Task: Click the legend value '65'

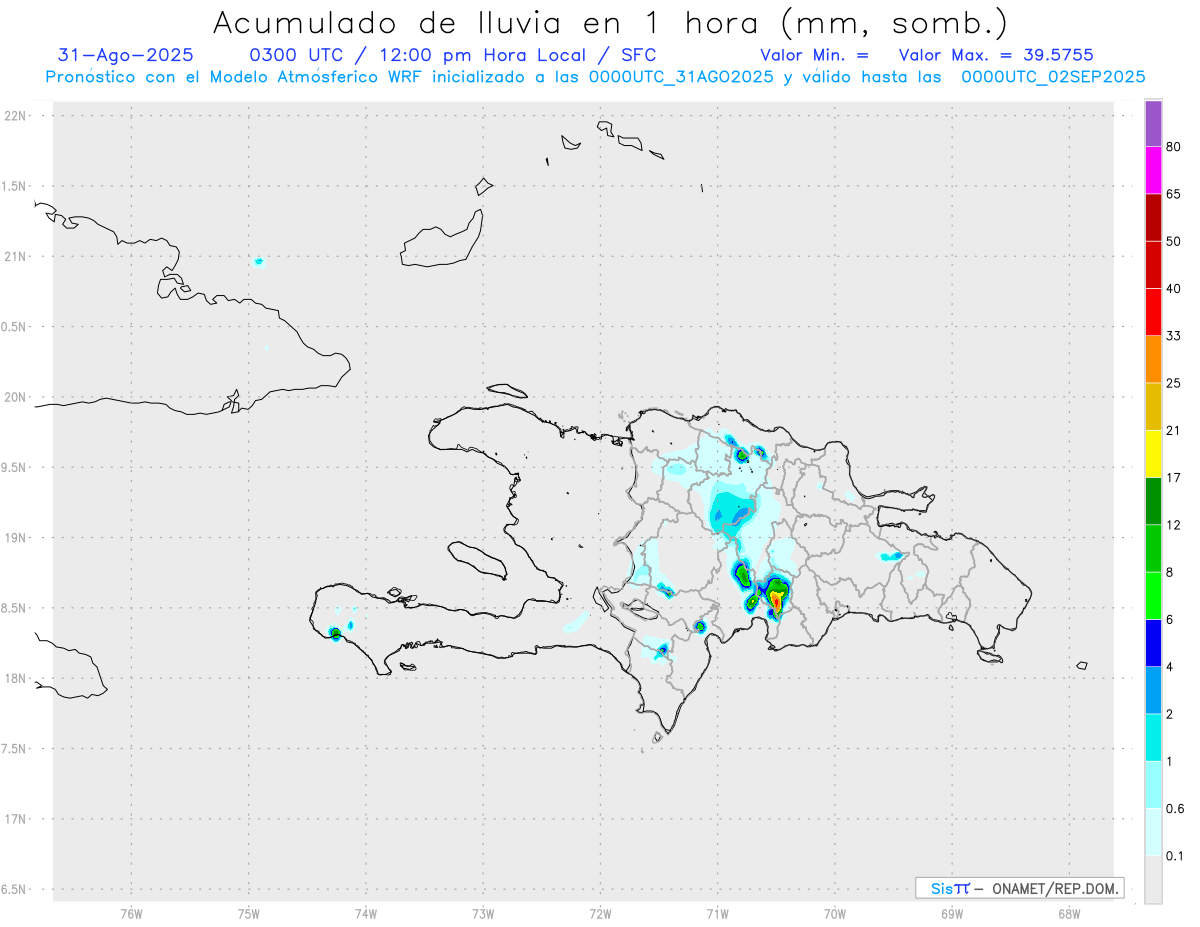Action: (1174, 194)
